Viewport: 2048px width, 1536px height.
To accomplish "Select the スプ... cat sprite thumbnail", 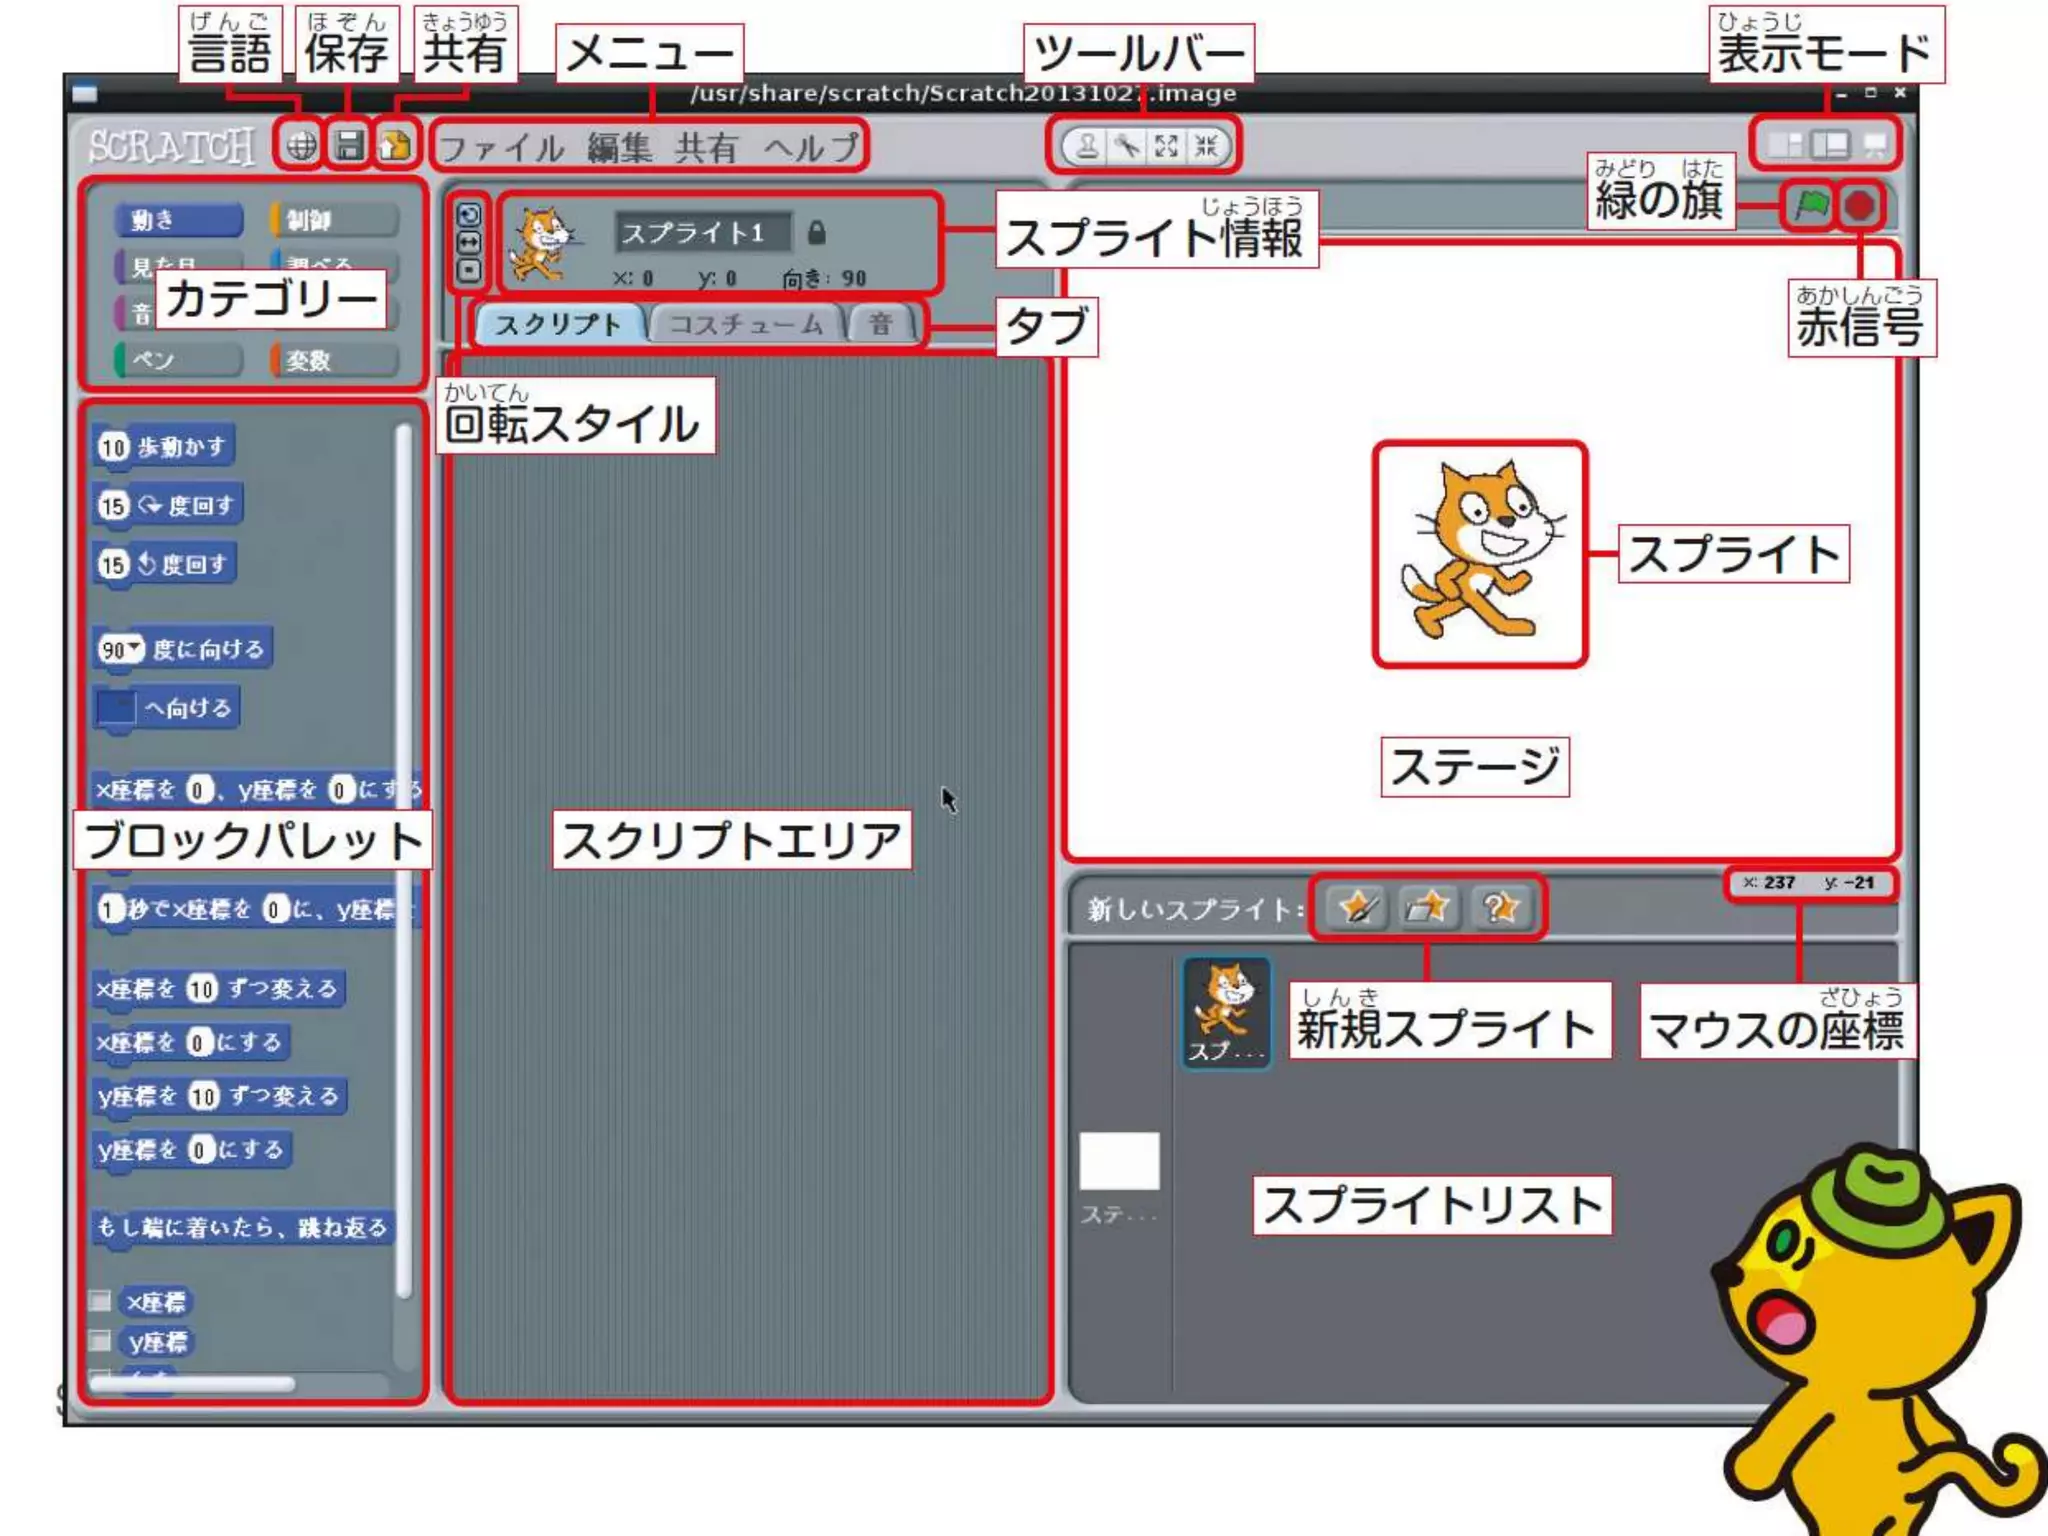I will [x=1226, y=1013].
